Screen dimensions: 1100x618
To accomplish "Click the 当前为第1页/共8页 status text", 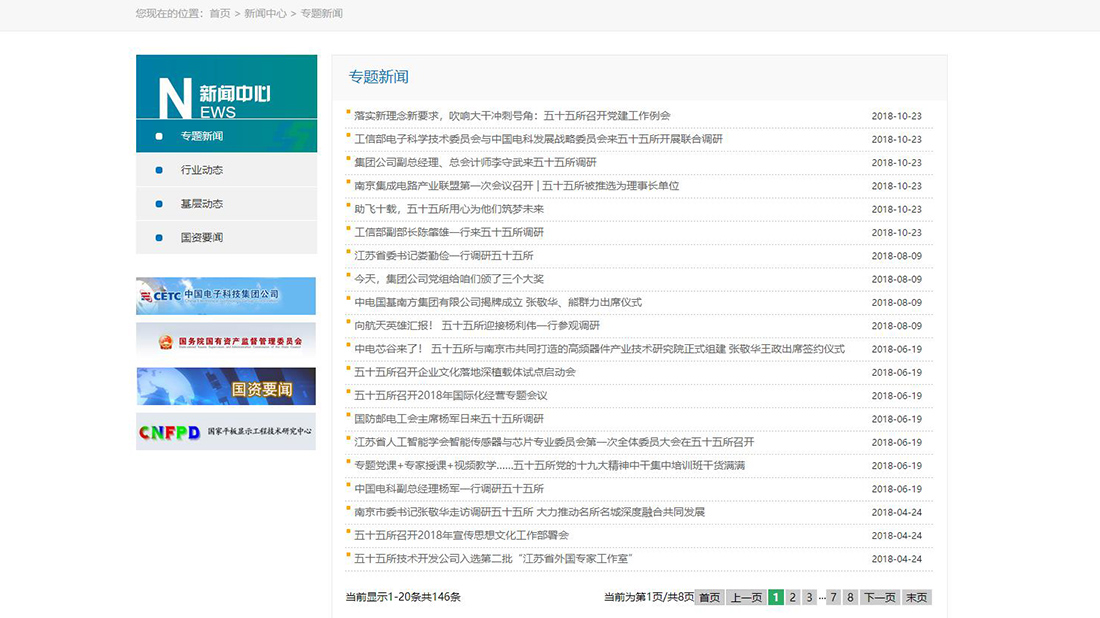I will 649,597.
